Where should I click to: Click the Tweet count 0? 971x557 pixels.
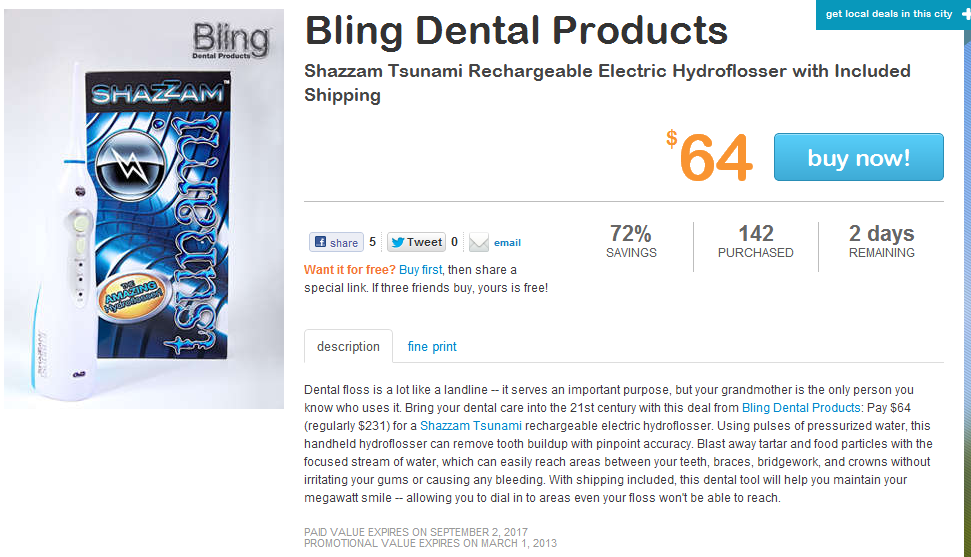[455, 242]
